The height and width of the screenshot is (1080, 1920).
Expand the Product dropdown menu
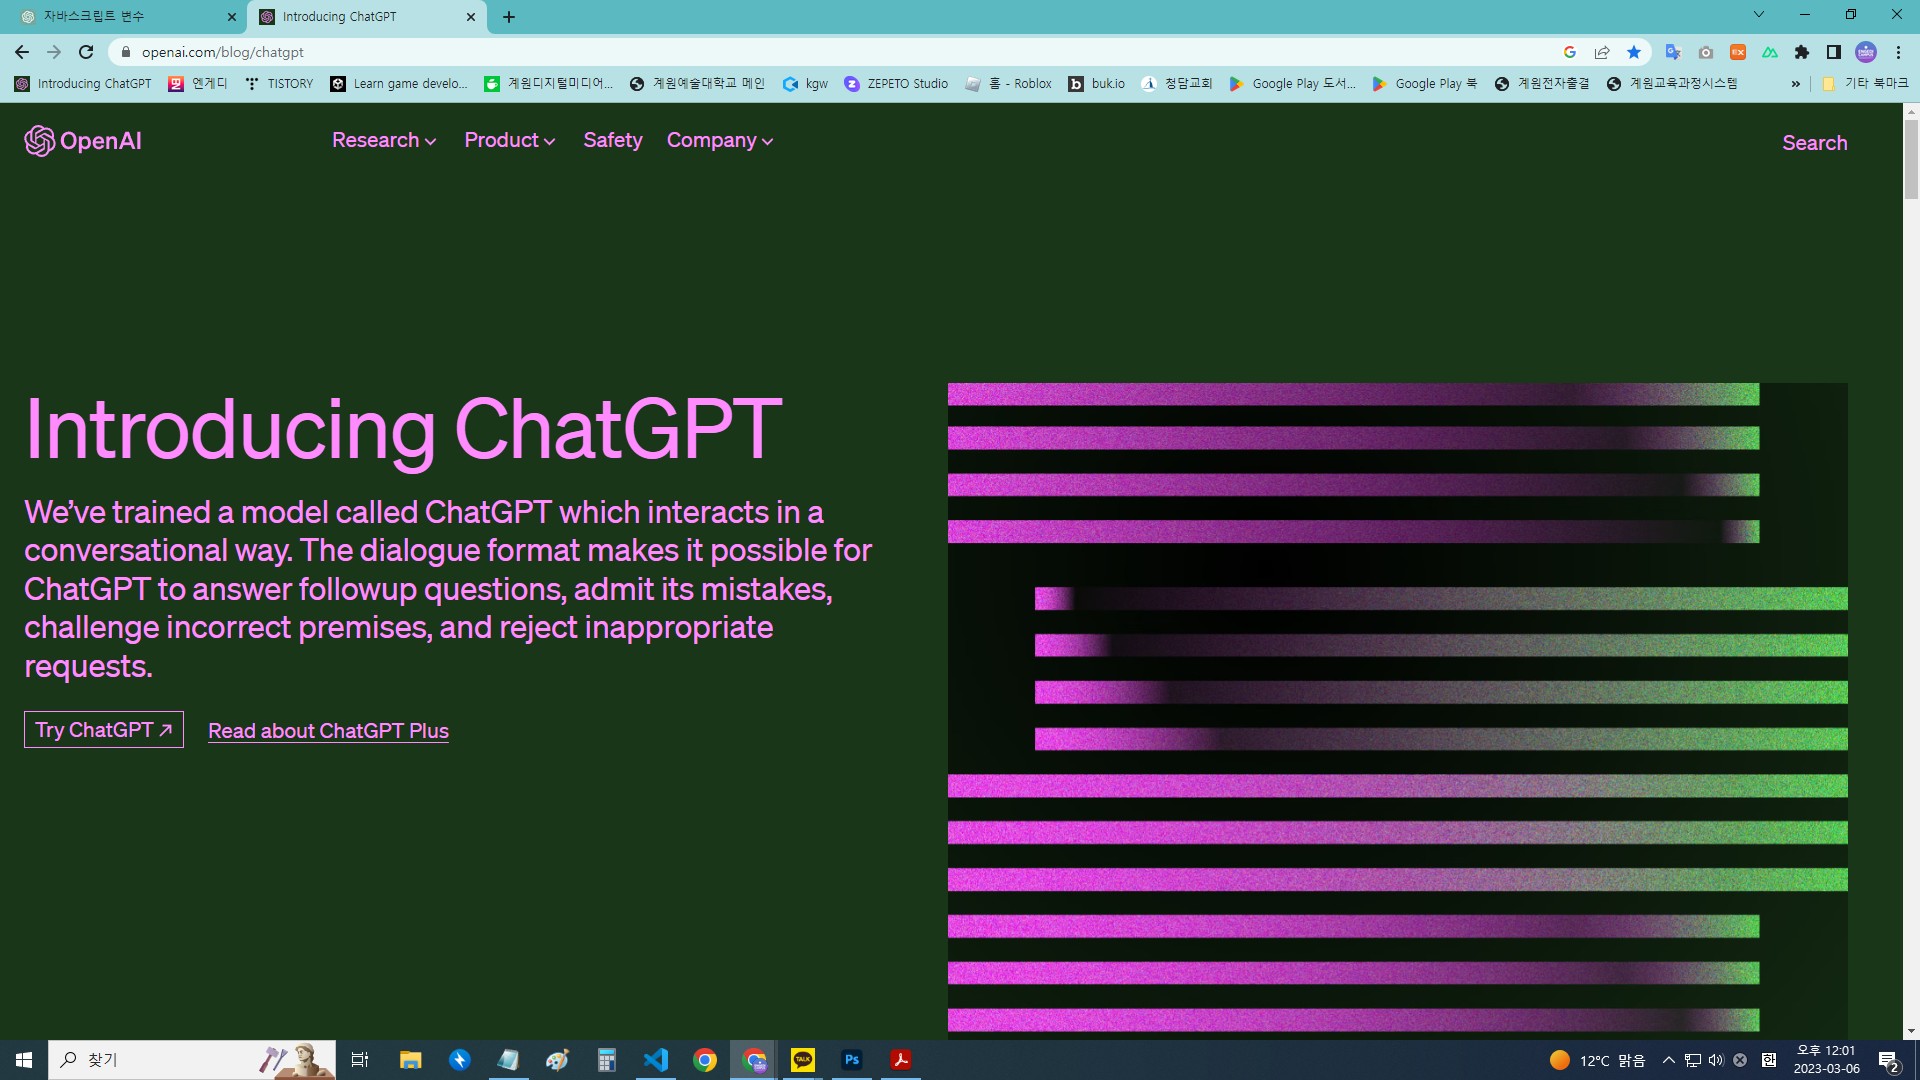509,140
